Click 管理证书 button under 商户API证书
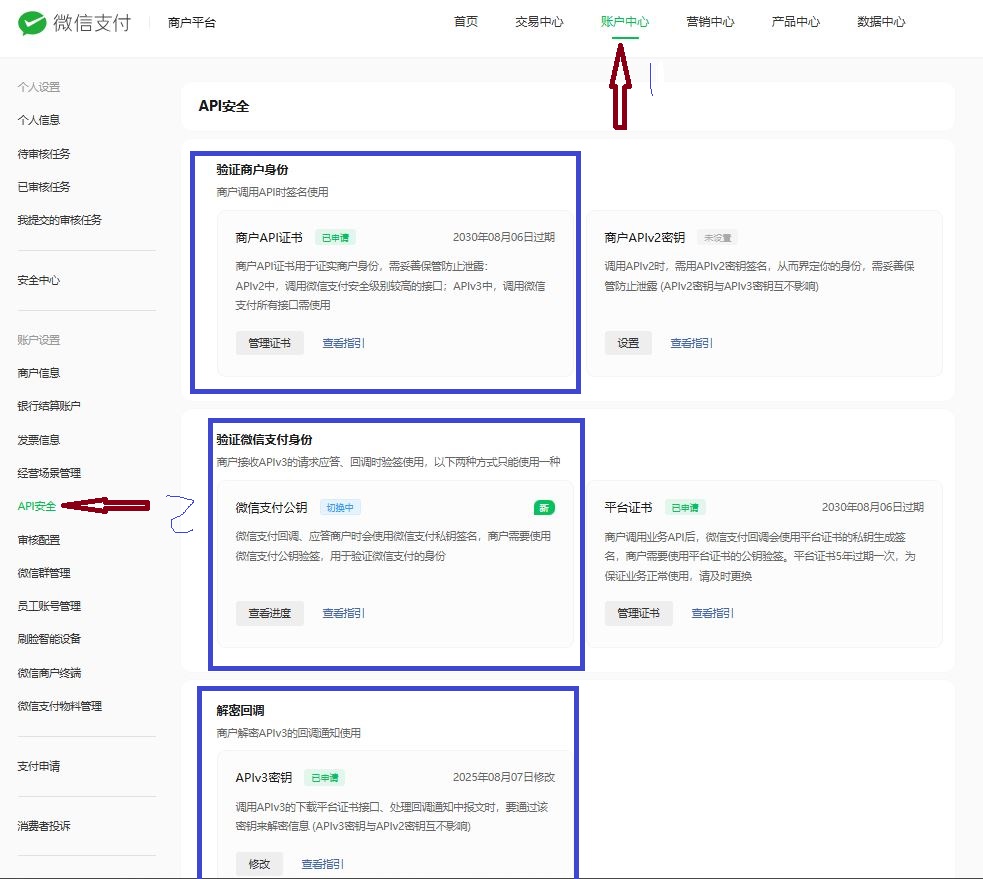Screen dimensions: 983x879 coord(270,343)
